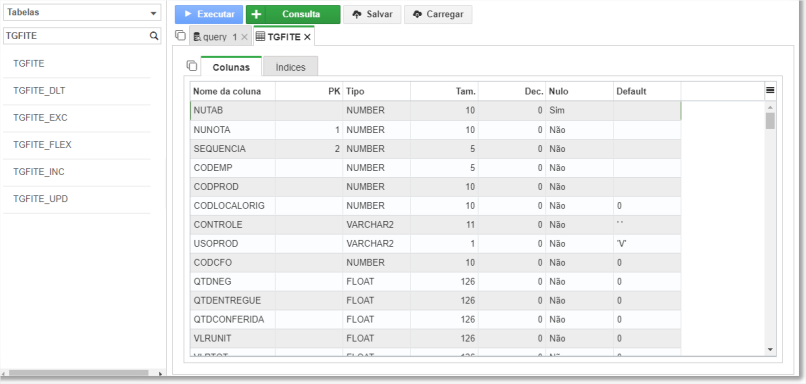Close the query 1 tab
This screenshot has width=806, height=384.
(245, 37)
